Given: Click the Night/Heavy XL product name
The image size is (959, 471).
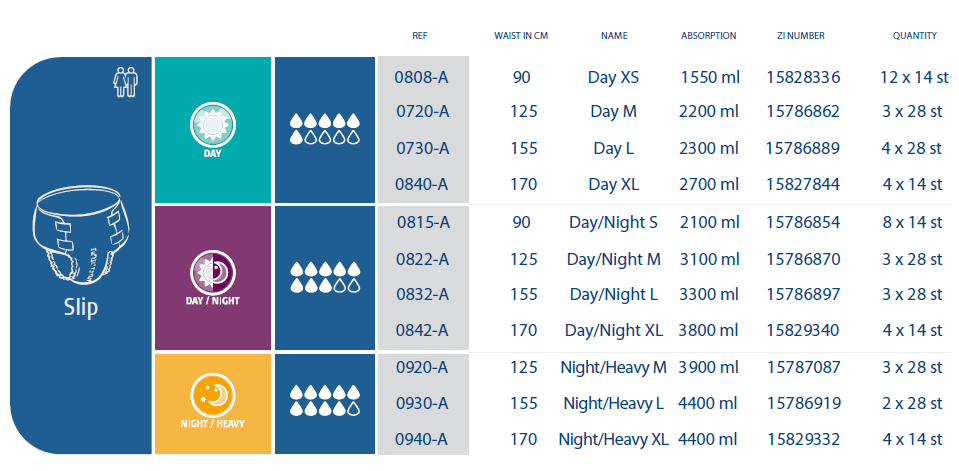Looking at the screenshot, I should [x=613, y=440].
